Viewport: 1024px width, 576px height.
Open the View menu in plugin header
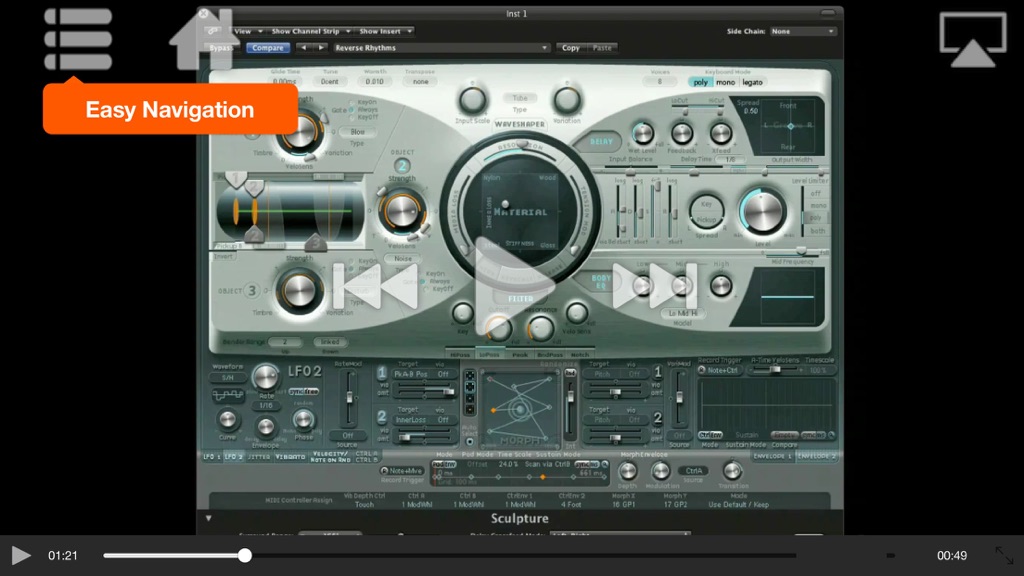pos(248,31)
